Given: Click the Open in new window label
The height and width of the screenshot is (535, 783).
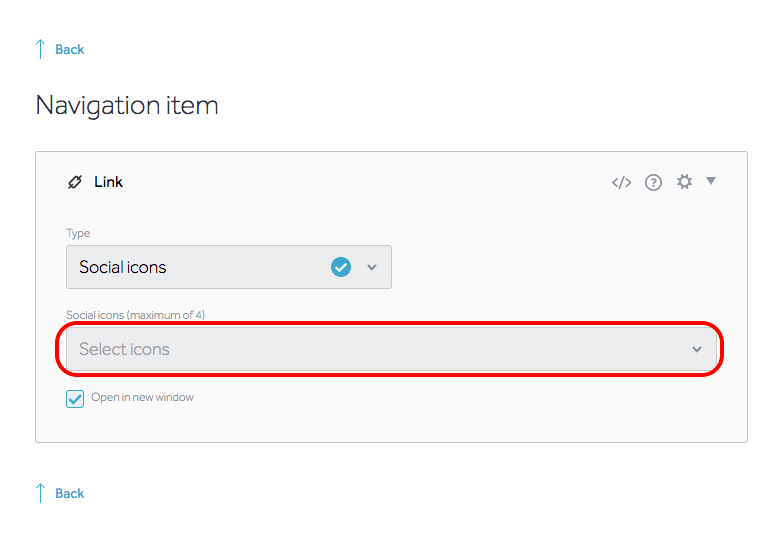Looking at the screenshot, I should tap(142, 397).
